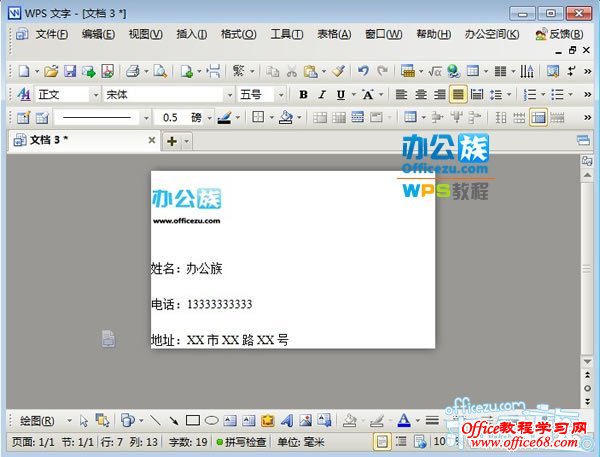600x457 pixels.
Task: Add a new document tab with plus button
Action: click(x=172, y=141)
